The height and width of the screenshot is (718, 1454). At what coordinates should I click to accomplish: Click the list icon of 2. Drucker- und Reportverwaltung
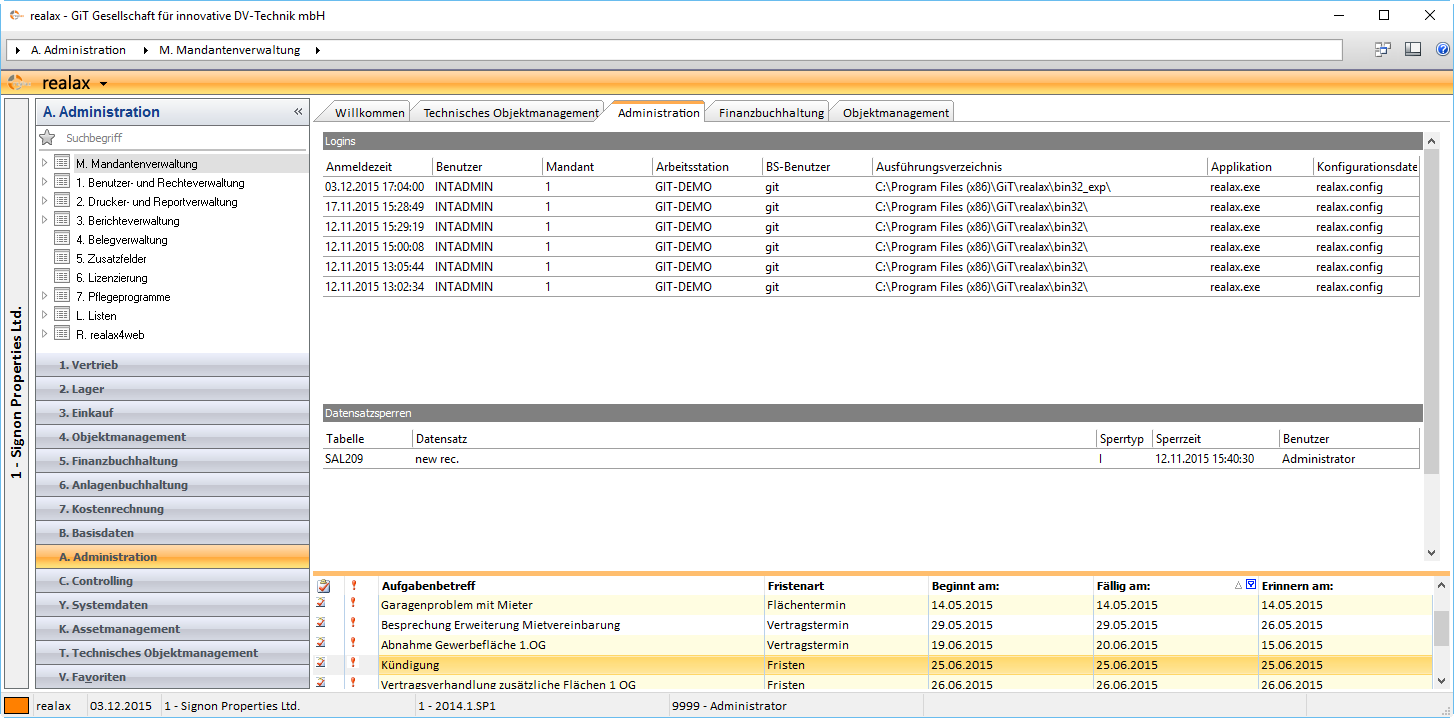pos(62,201)
